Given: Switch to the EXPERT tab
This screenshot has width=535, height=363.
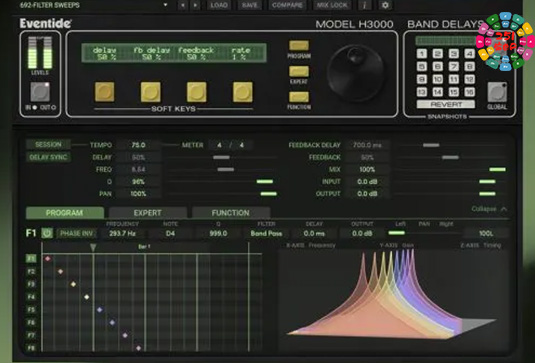Looking at the screenshot, I should coord(147,213).
